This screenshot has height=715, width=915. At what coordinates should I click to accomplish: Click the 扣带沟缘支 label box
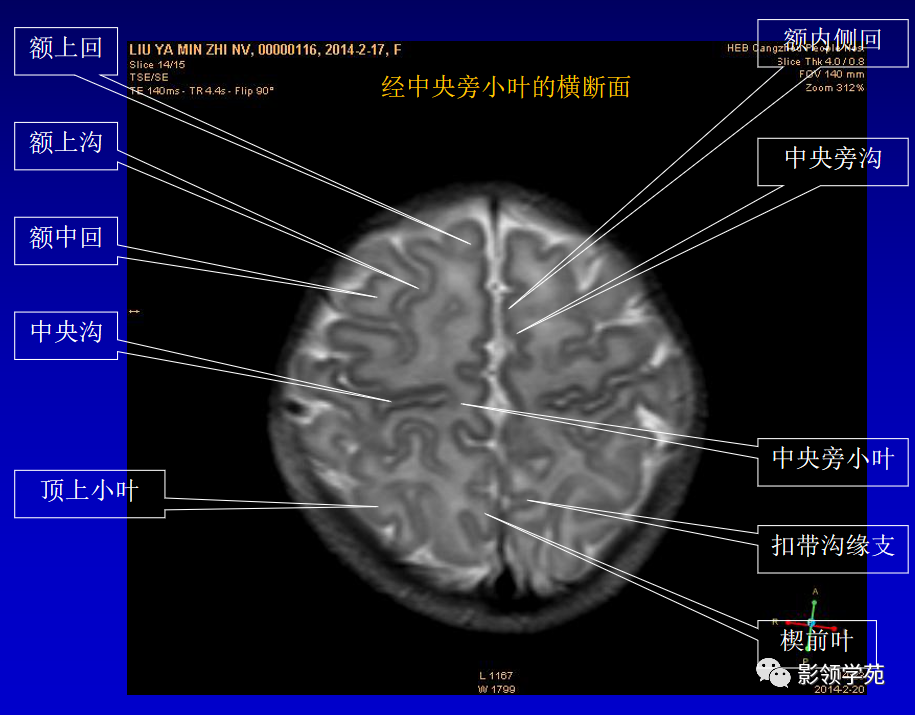point(833,549)
